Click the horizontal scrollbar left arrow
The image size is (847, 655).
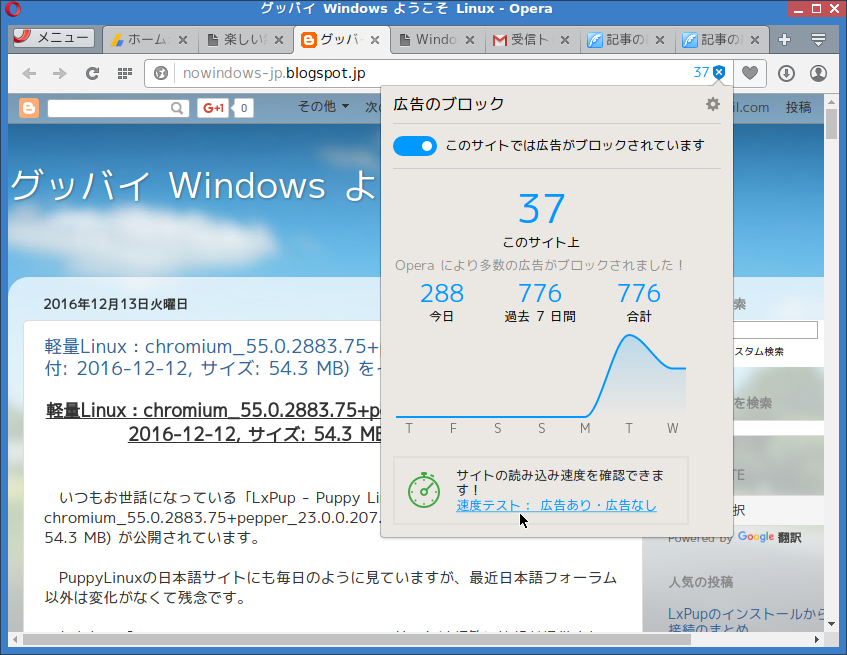click(15, 640)
